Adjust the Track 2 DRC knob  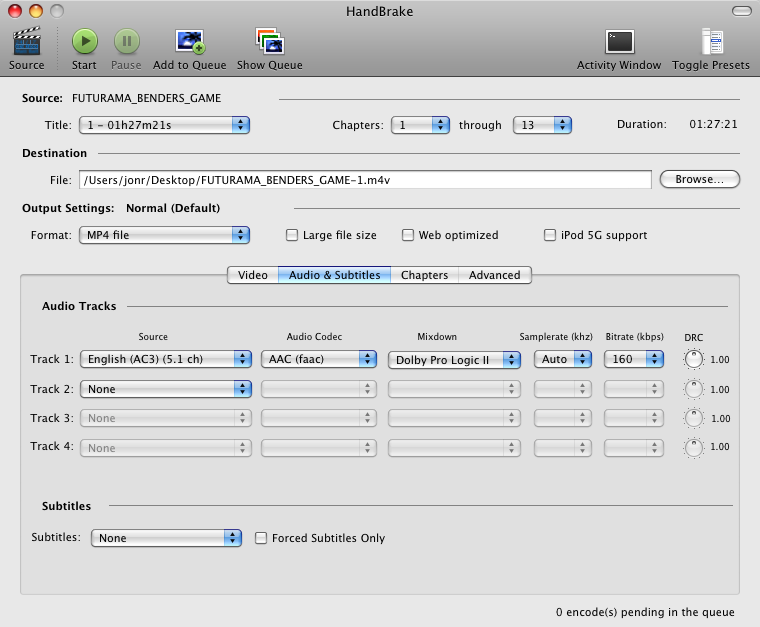[694, 389]
